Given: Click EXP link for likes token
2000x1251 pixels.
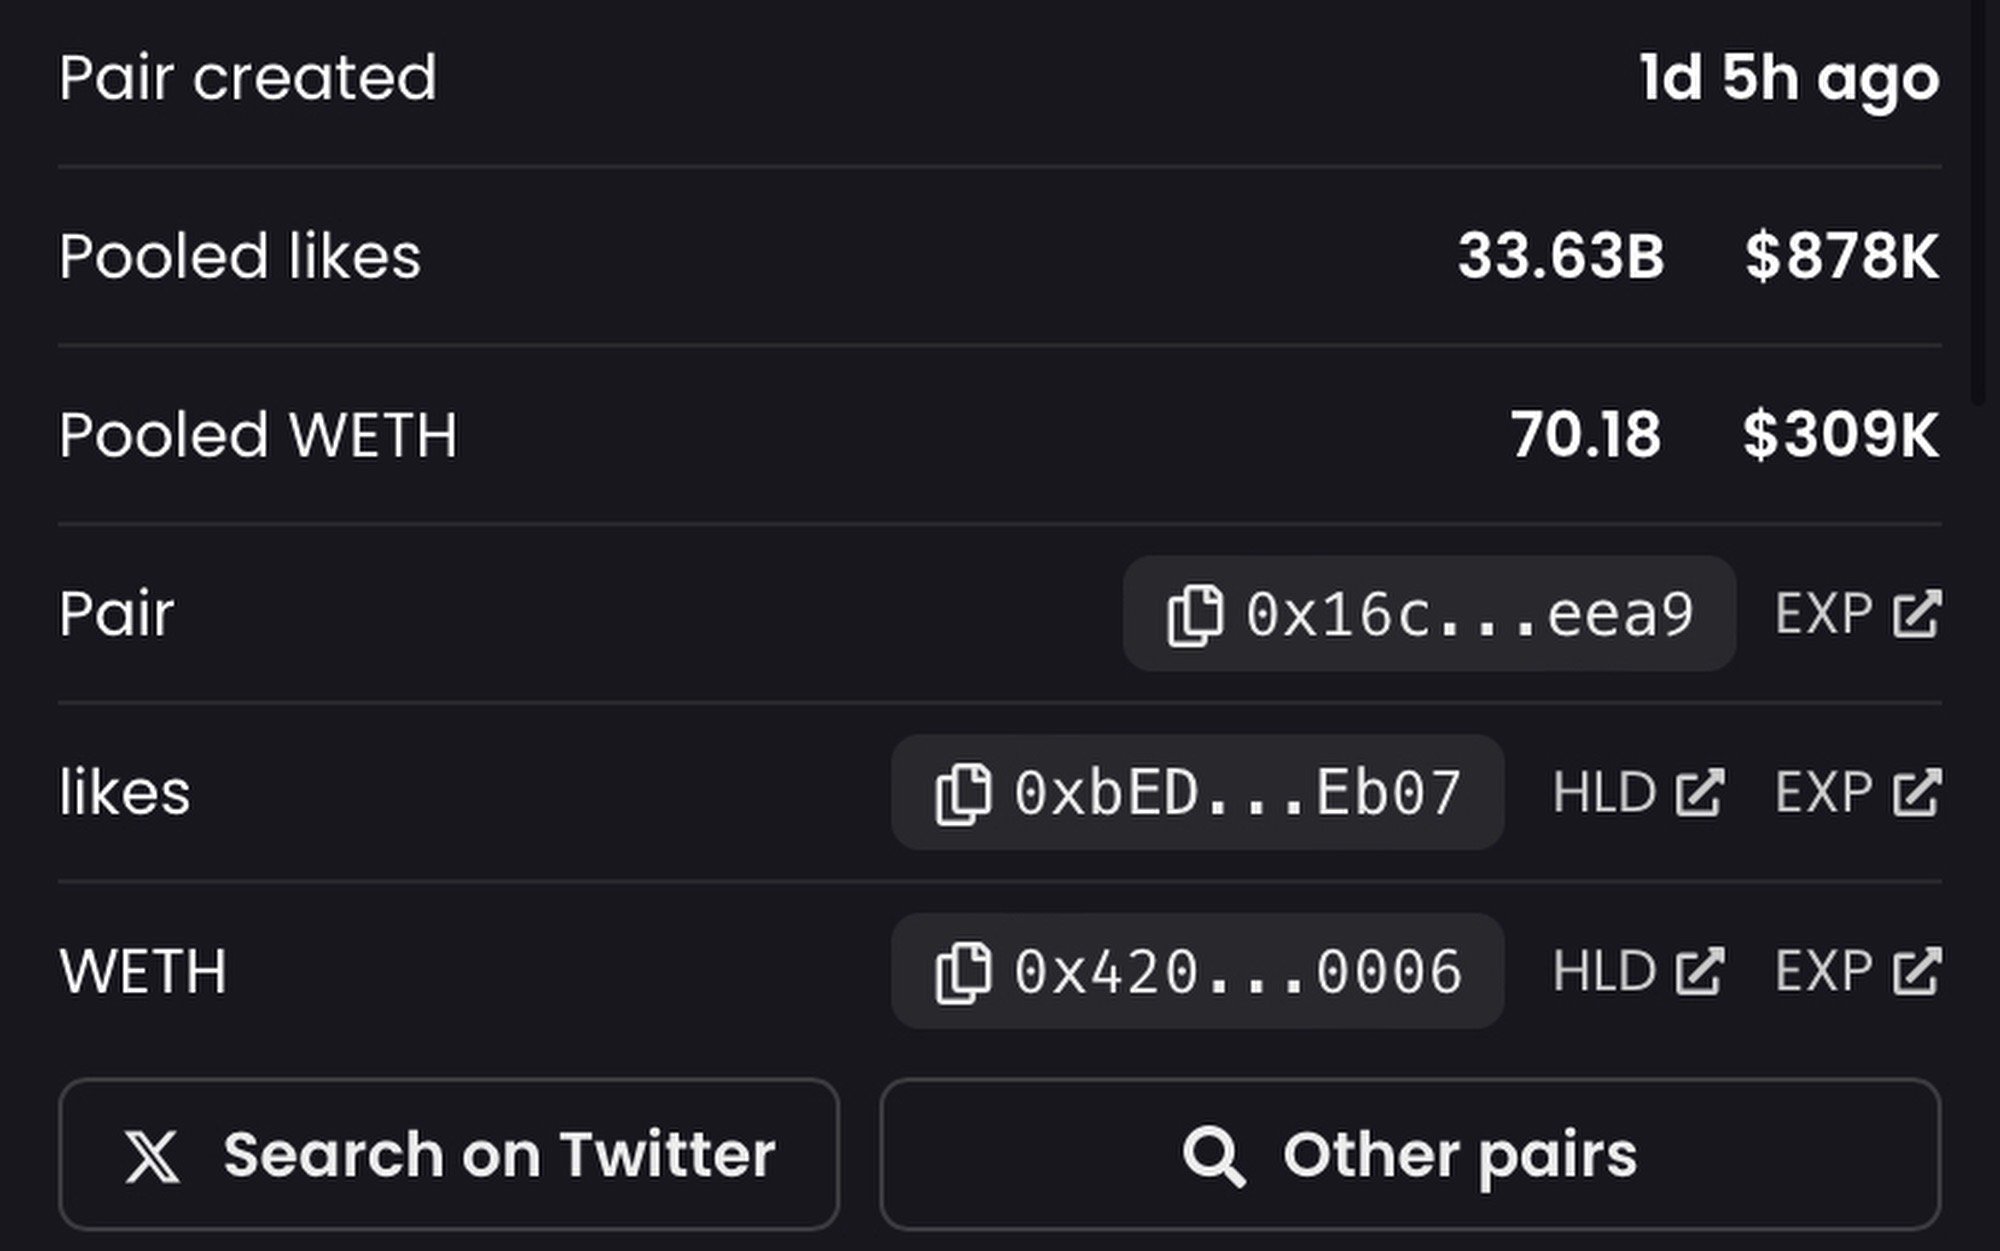Looking at the screenshot, I should pyautogui.click(x=1823, y=793).
